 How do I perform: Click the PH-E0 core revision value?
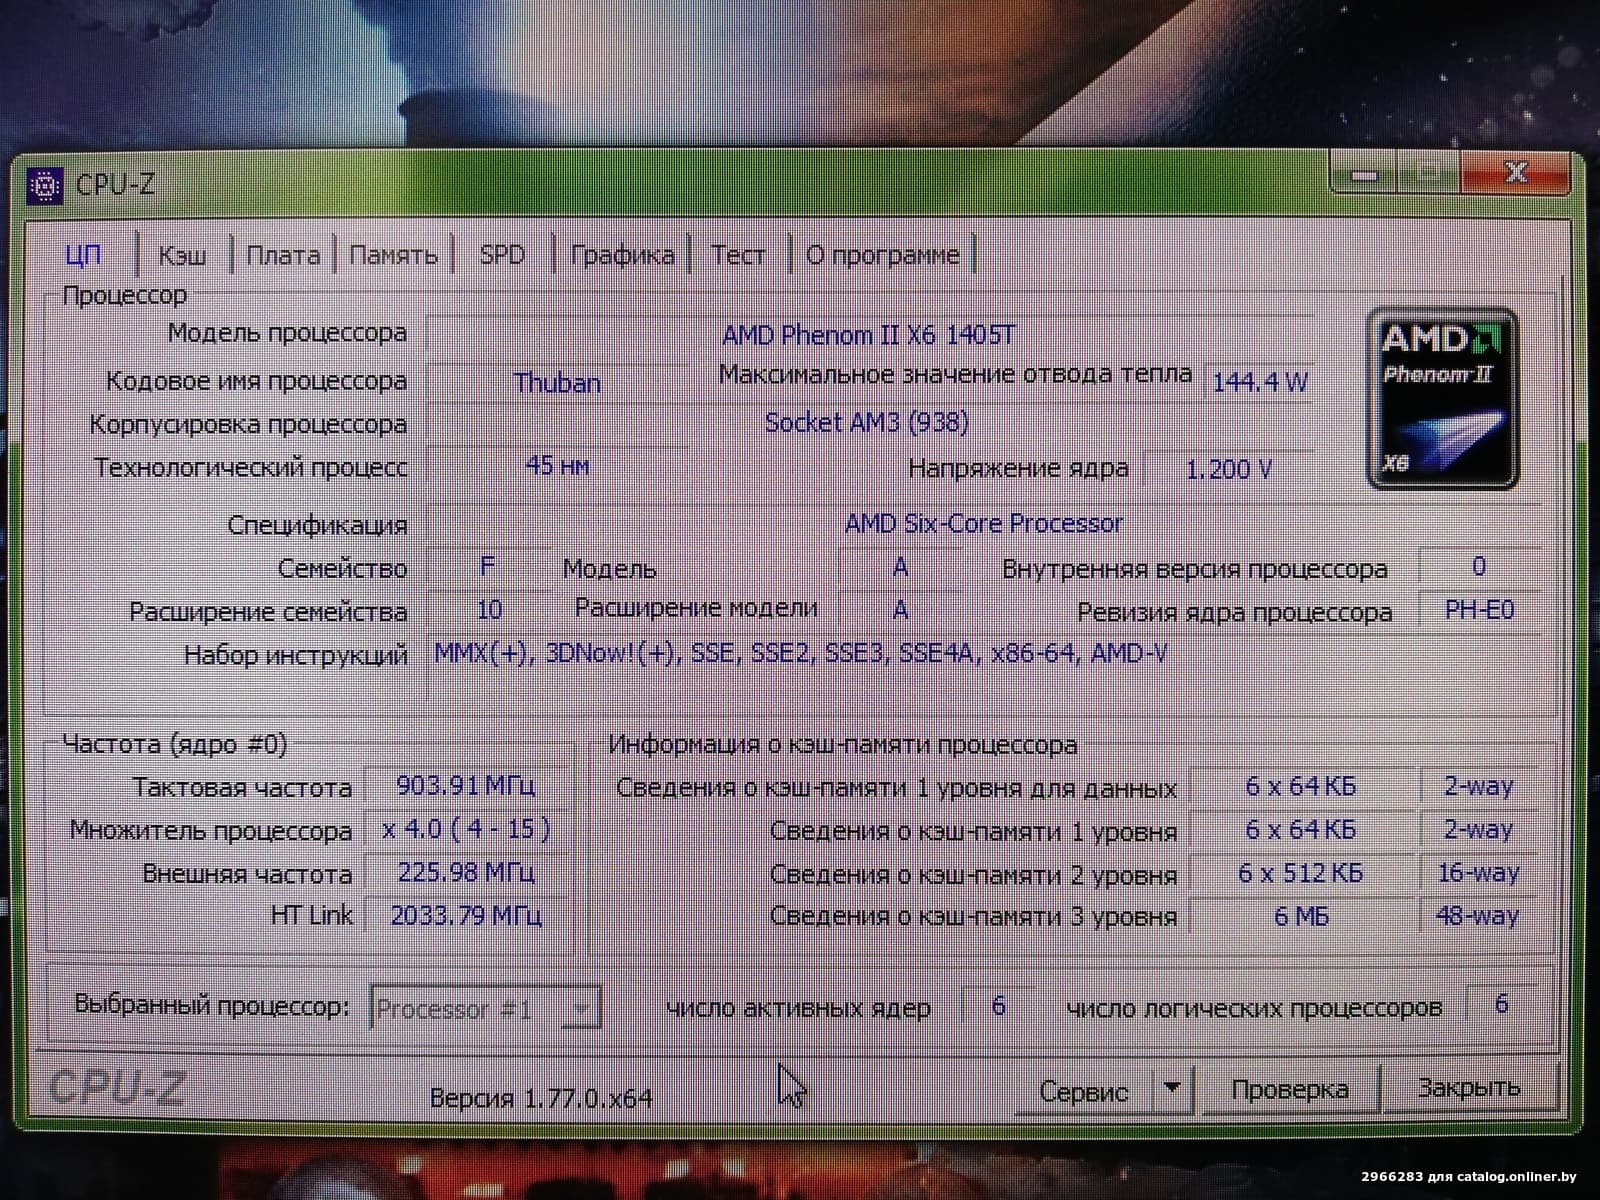1479,610
